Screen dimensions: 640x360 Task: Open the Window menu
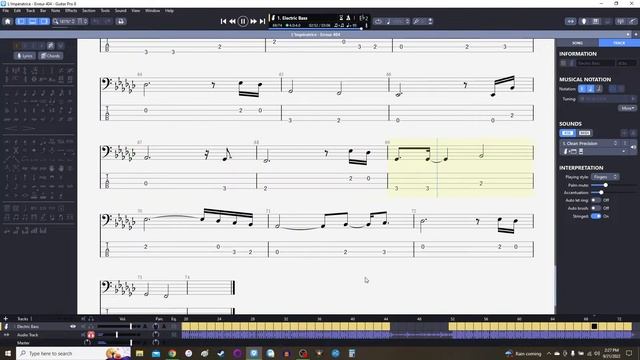tap(152, 11)
